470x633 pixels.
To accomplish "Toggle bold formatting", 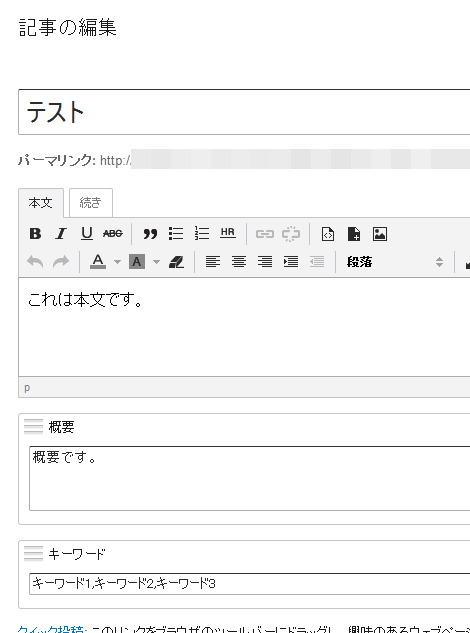I will tap(35, 234).
